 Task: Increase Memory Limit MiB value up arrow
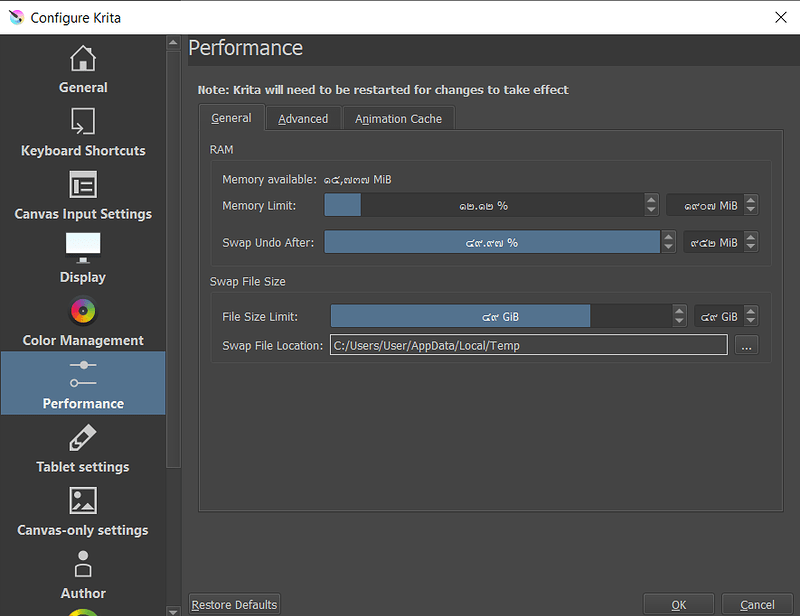(x=751, y=200)
